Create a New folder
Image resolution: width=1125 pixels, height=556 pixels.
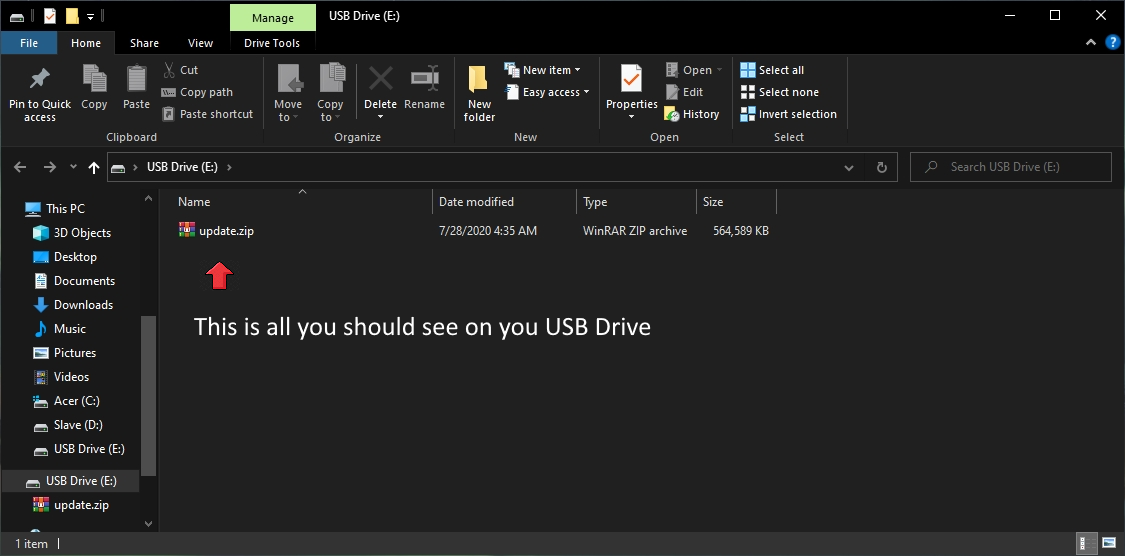[x=479, y=94]
